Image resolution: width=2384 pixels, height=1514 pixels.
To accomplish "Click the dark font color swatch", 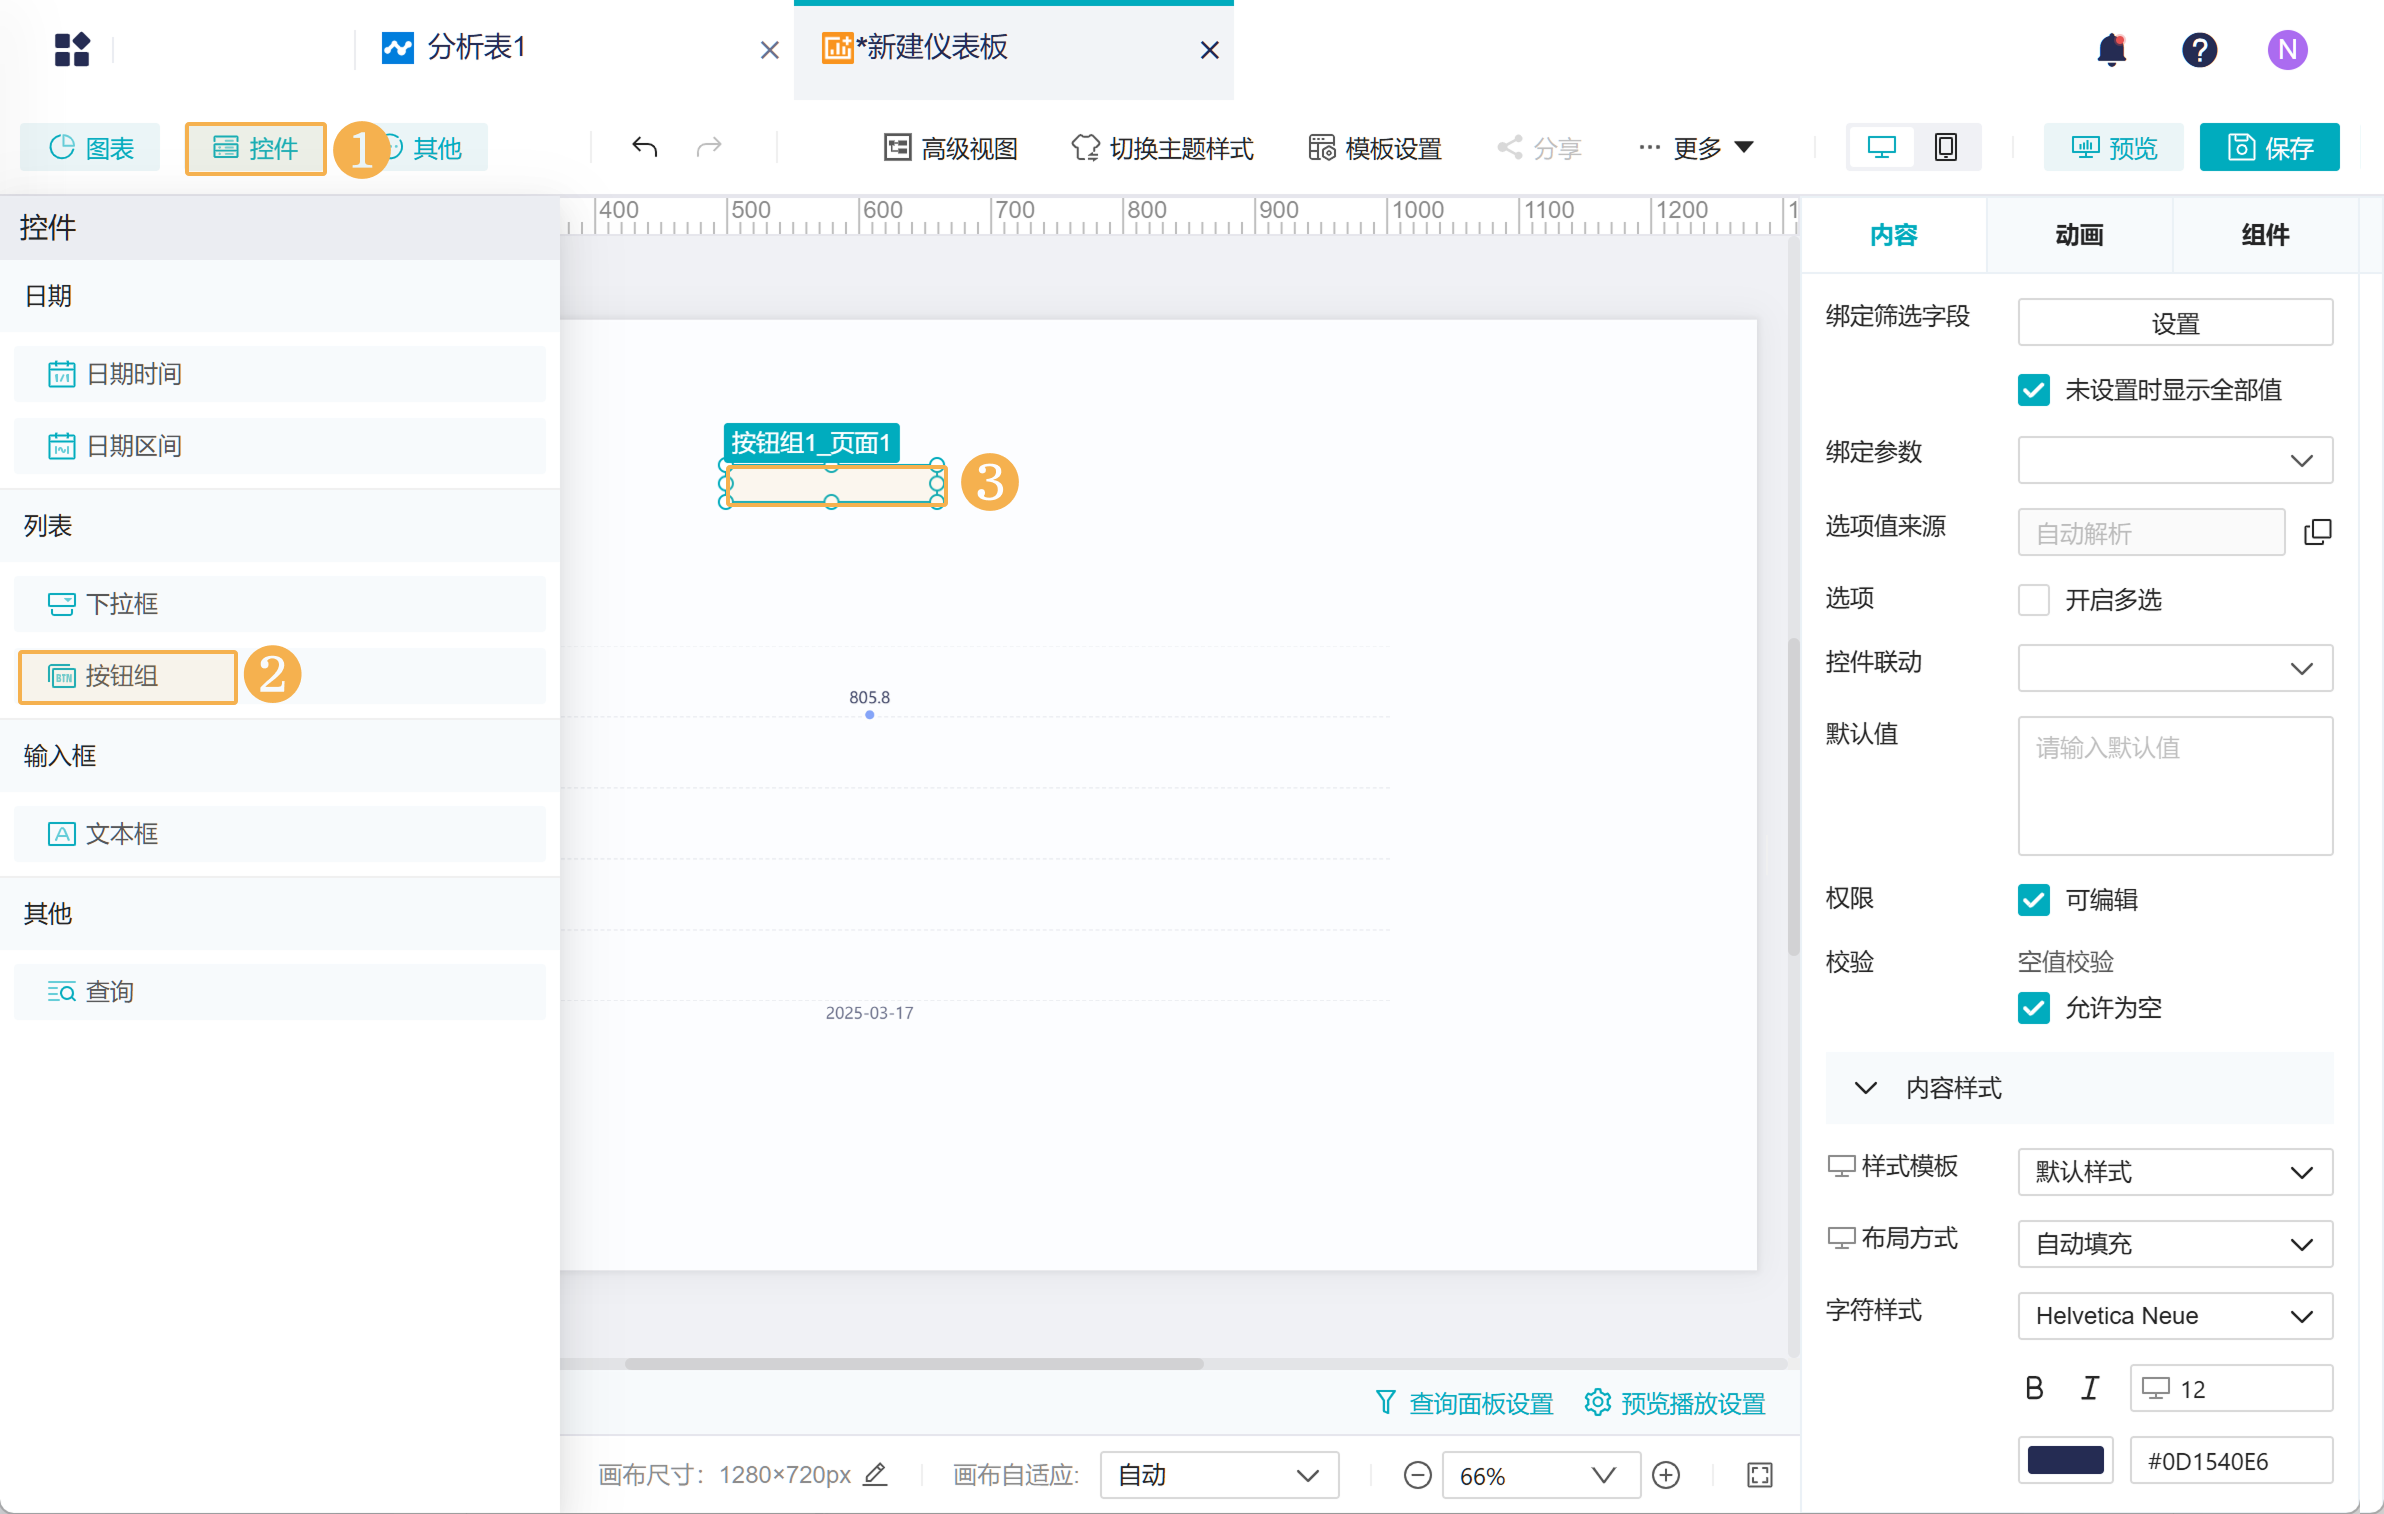I will pos(2064,1460).
